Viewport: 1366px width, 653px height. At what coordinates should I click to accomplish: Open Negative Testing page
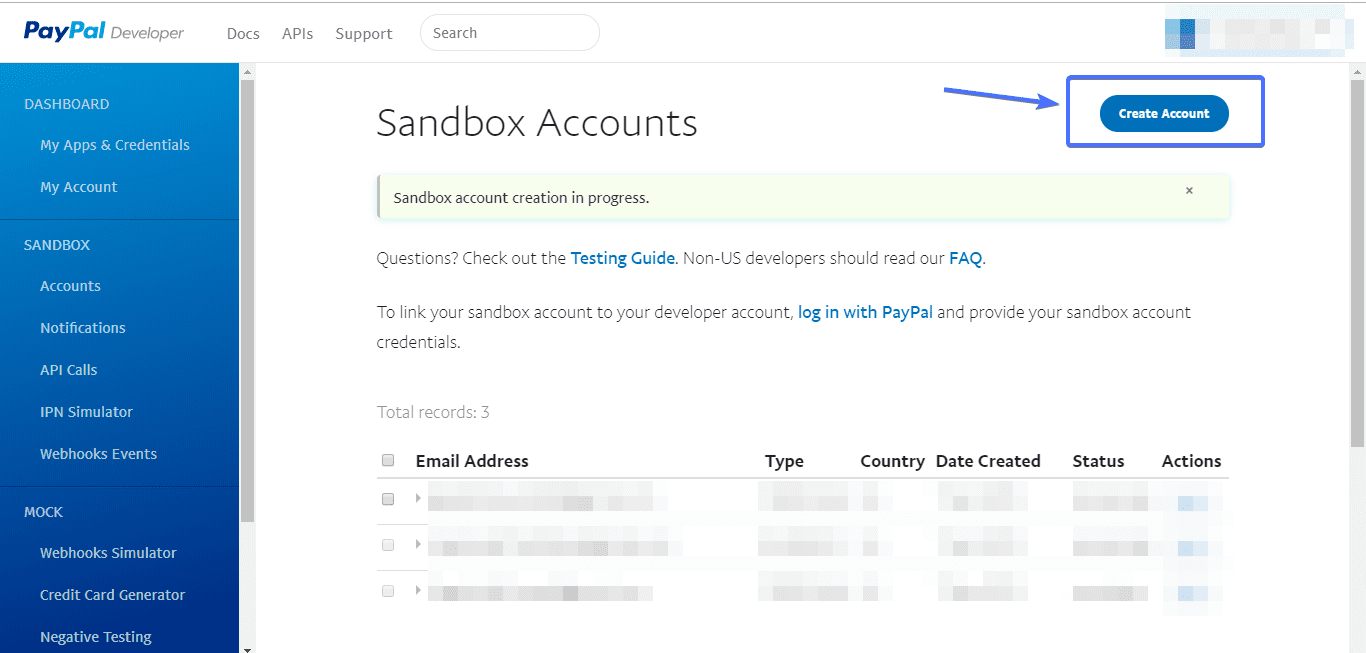[96, 637]
